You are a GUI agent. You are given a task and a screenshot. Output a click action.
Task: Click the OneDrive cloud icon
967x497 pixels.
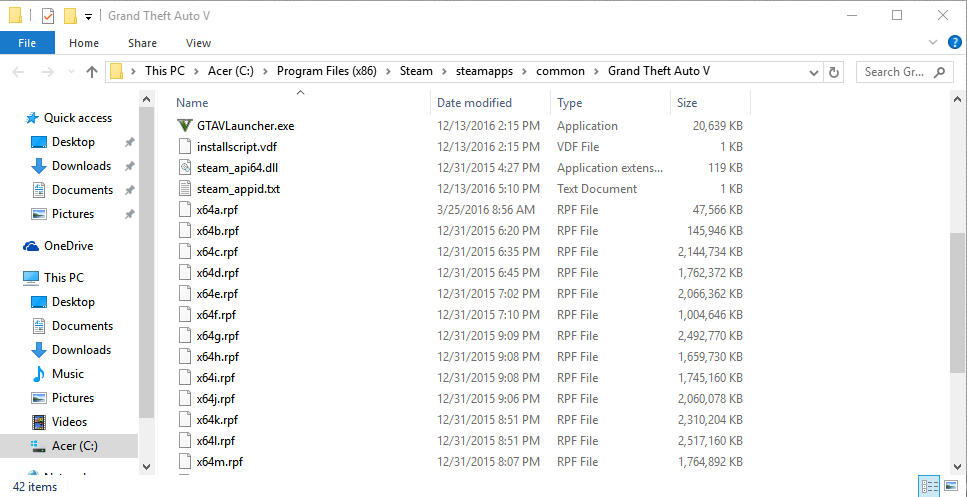(x=31, y=246)
